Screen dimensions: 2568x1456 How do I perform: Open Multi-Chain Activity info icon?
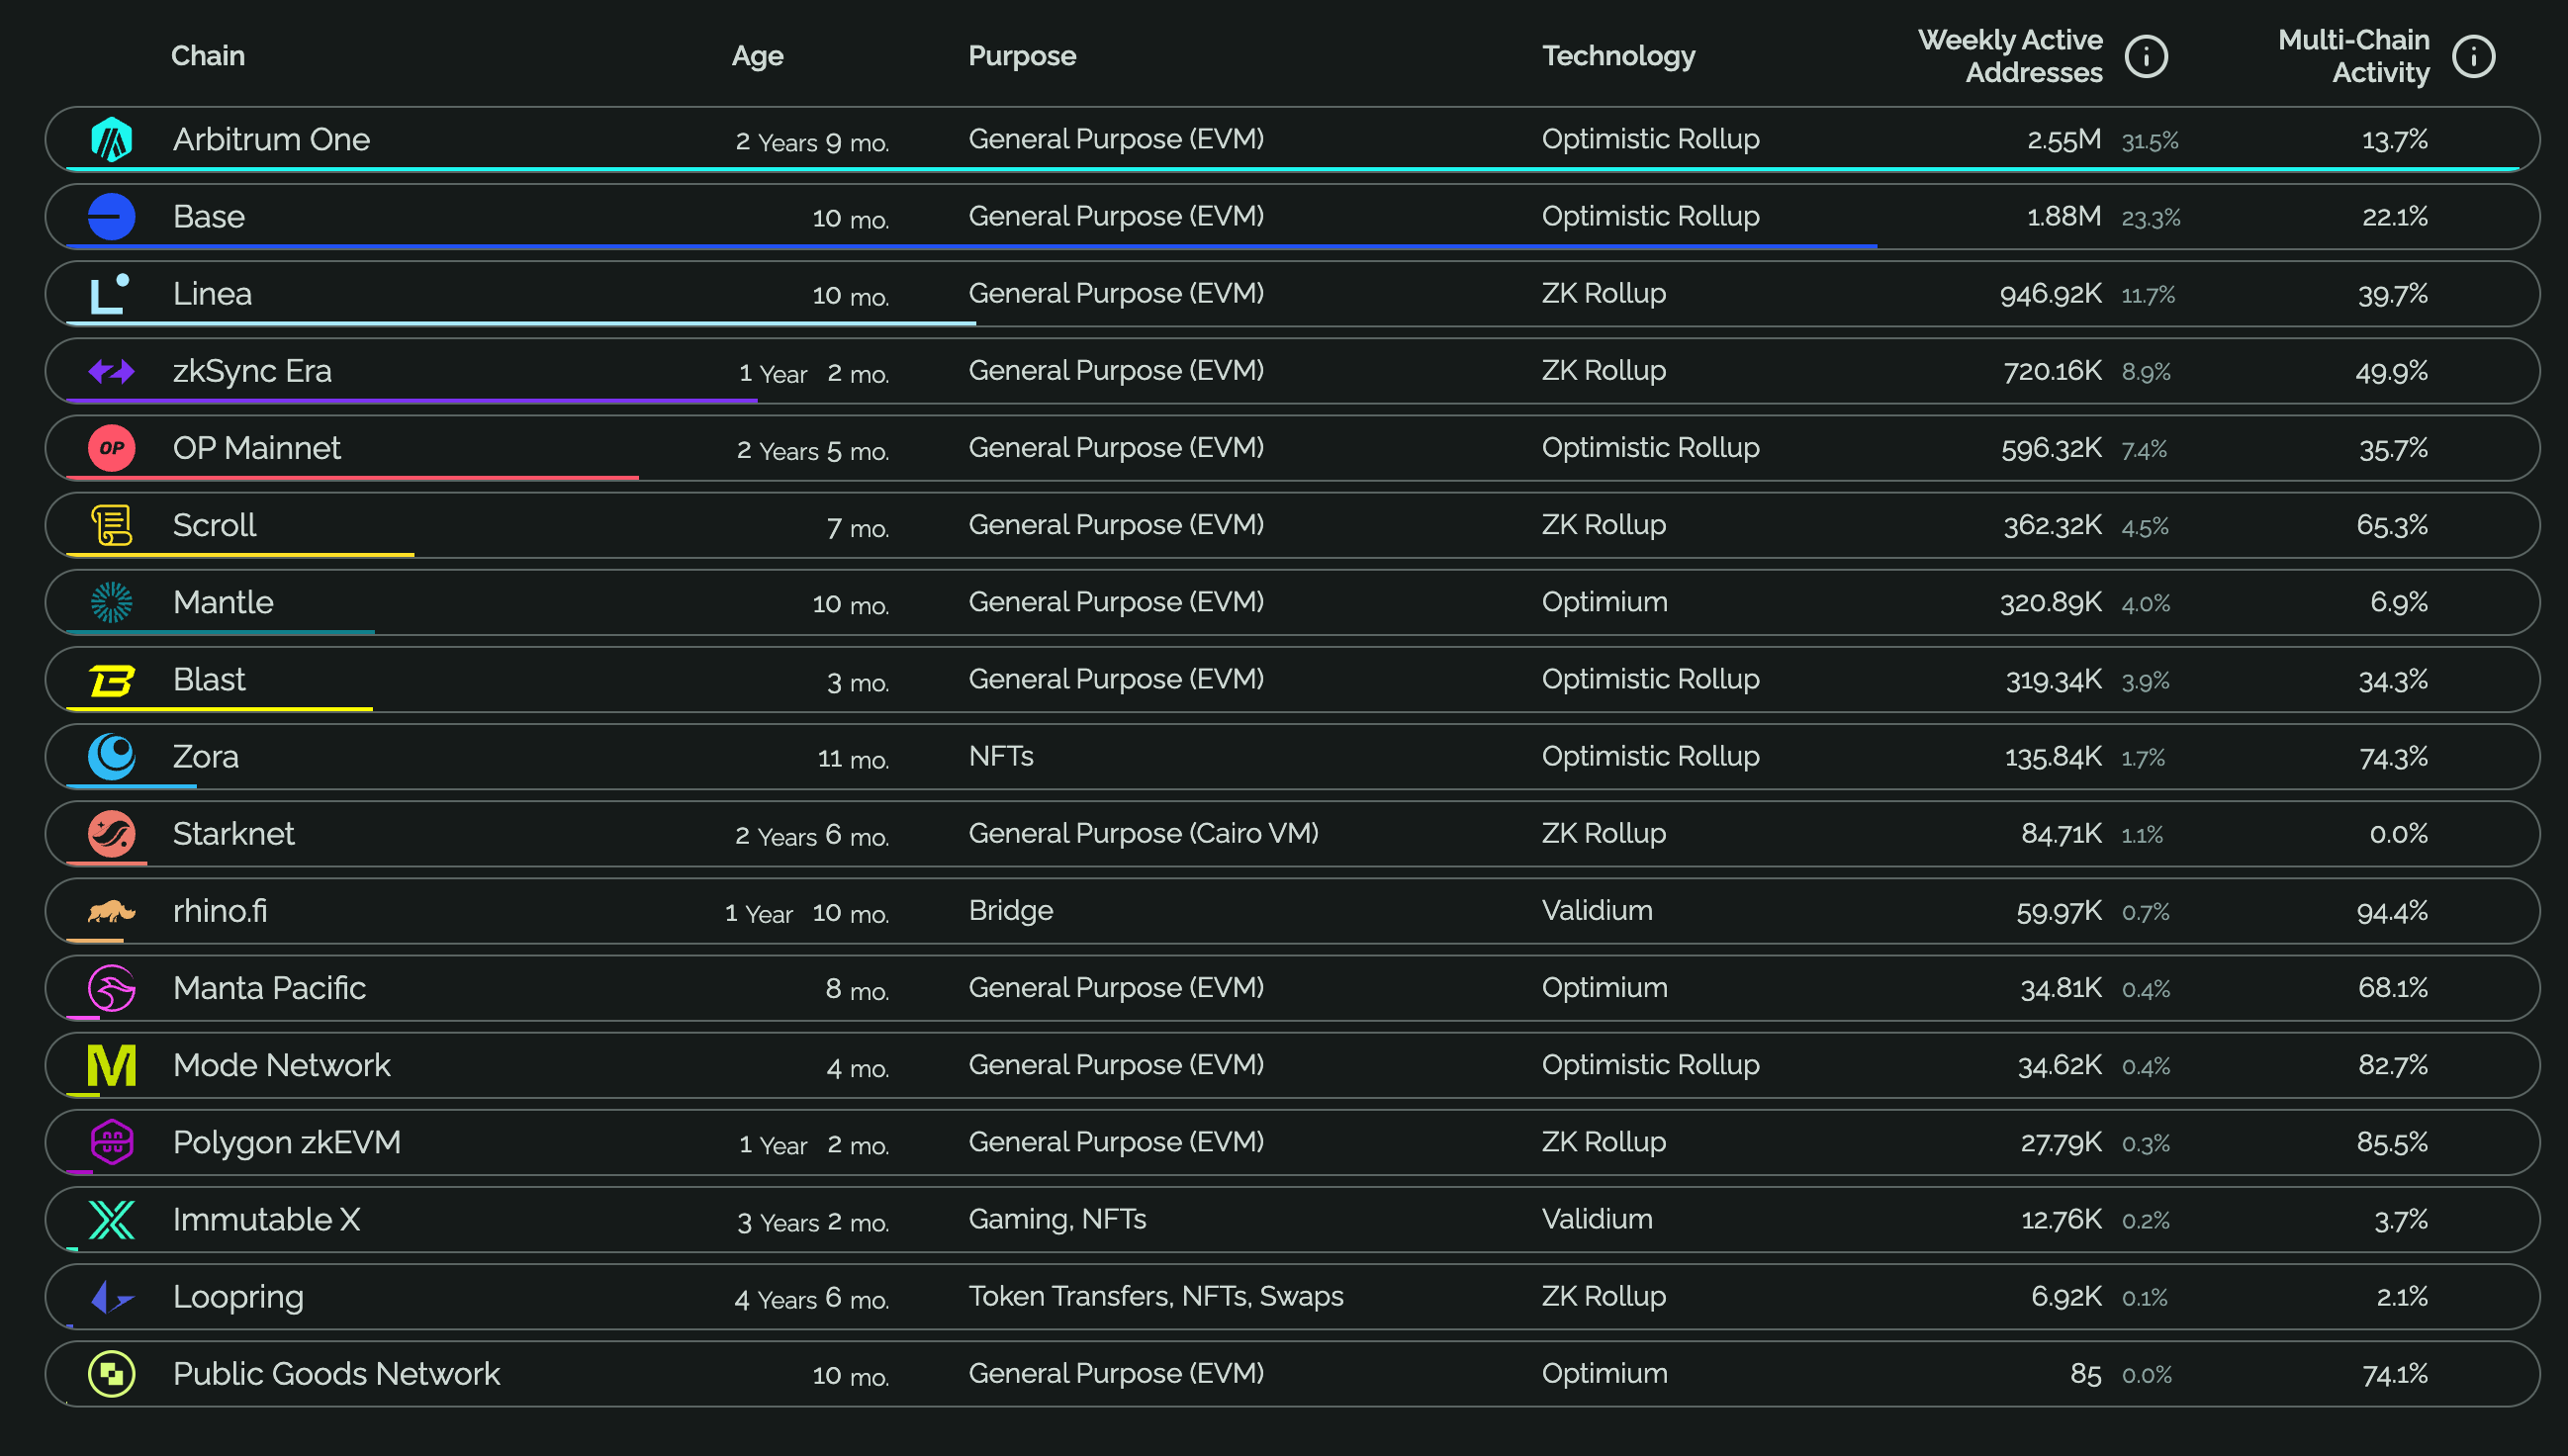[2473, 56]
